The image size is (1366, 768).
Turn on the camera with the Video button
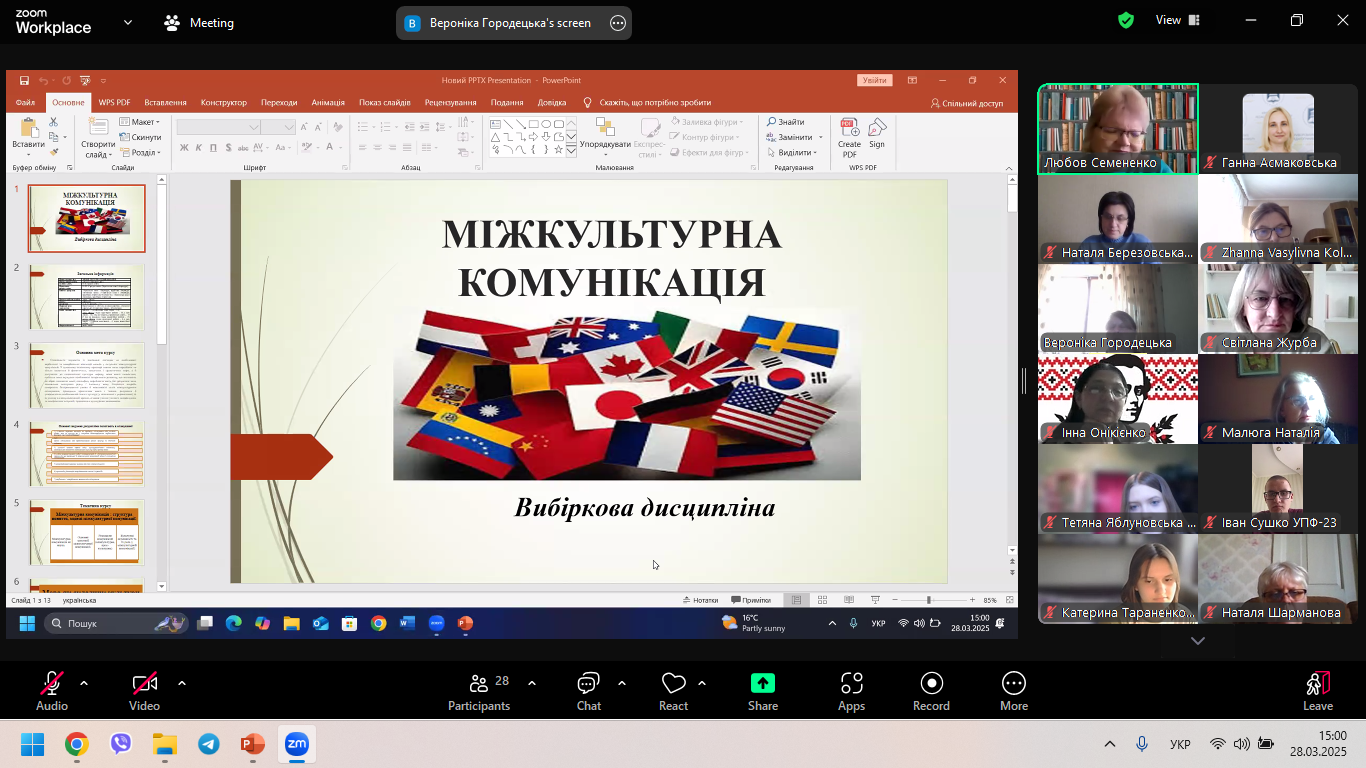(144, 690)
